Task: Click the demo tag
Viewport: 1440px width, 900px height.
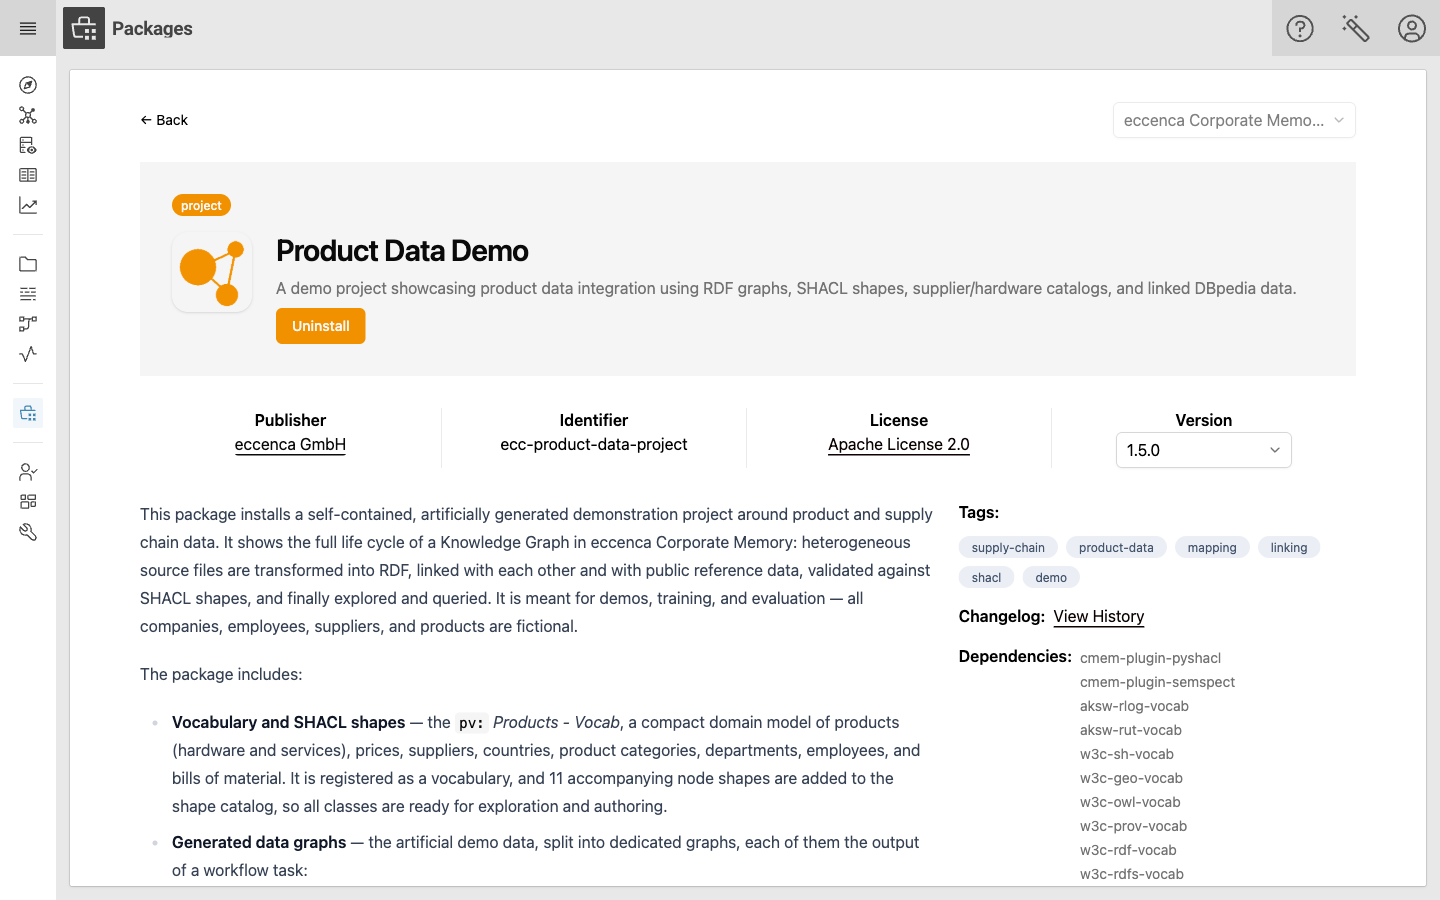Action: [1051, 577]
